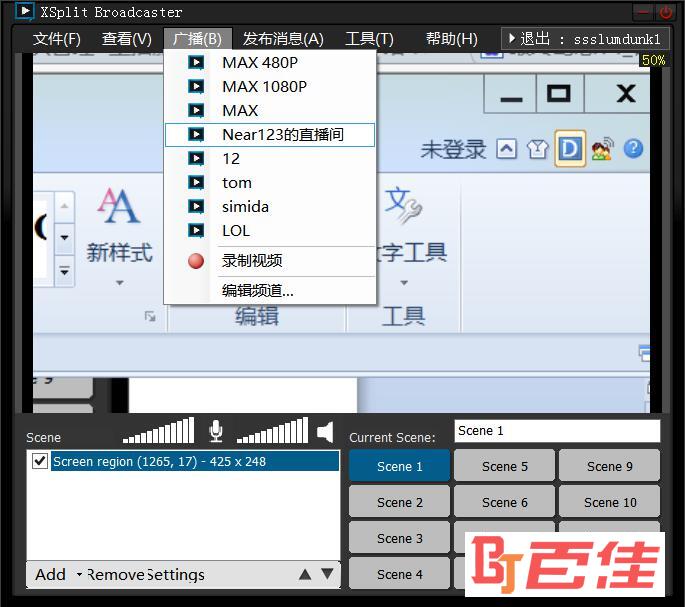The width and height of the screenshot is (685, 607).
Task: Choose 录制视频 from the menu
Action: 270,261
